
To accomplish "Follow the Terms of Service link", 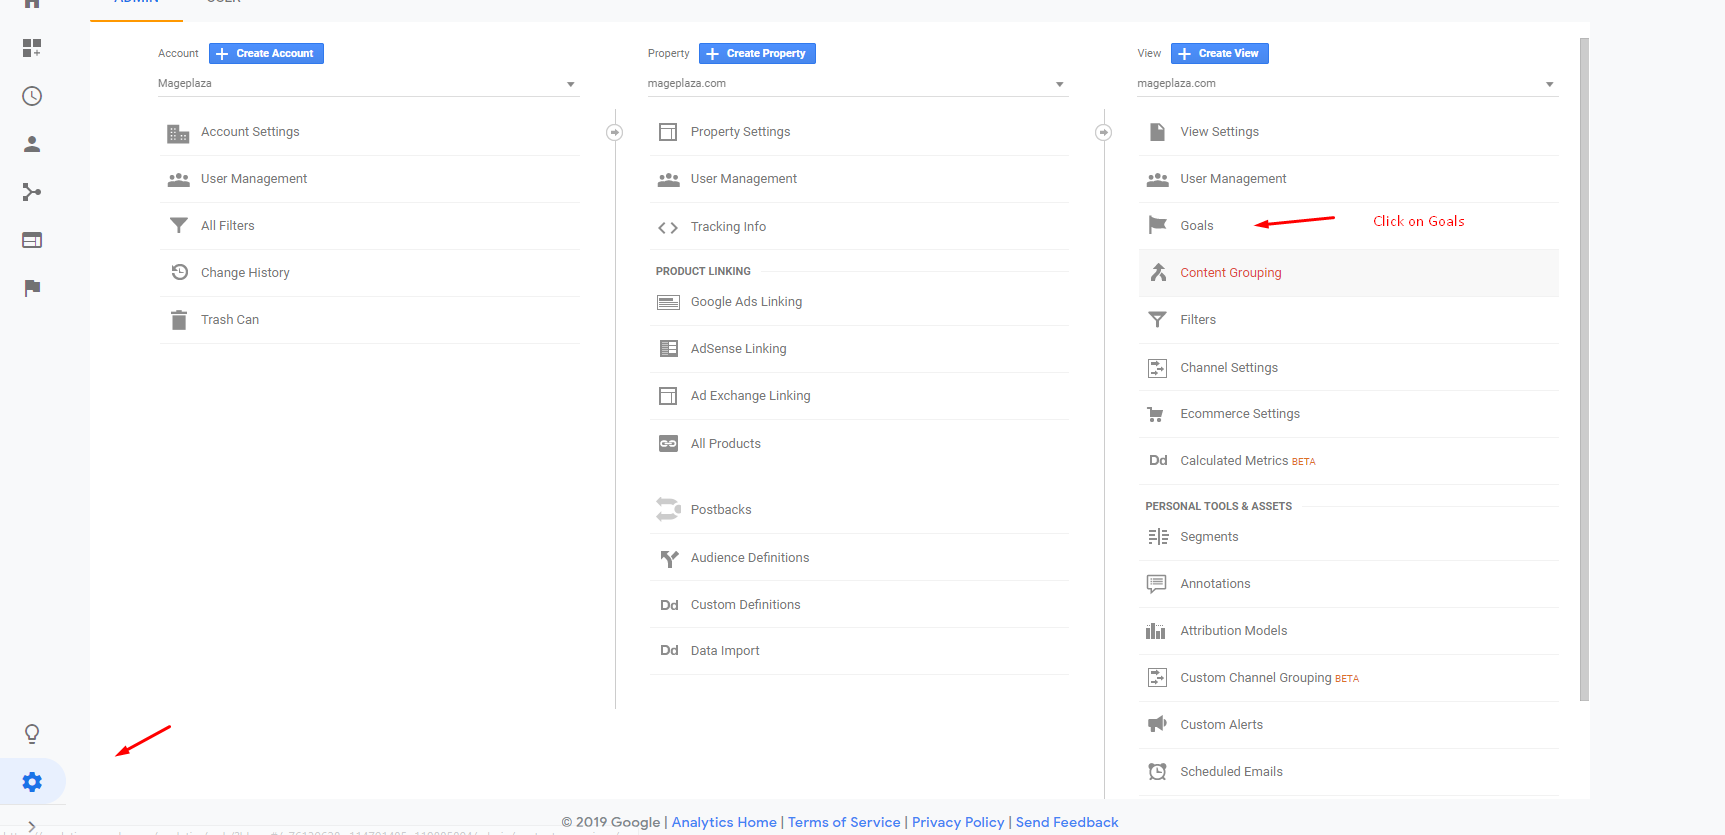I will [x=844, y=822].
